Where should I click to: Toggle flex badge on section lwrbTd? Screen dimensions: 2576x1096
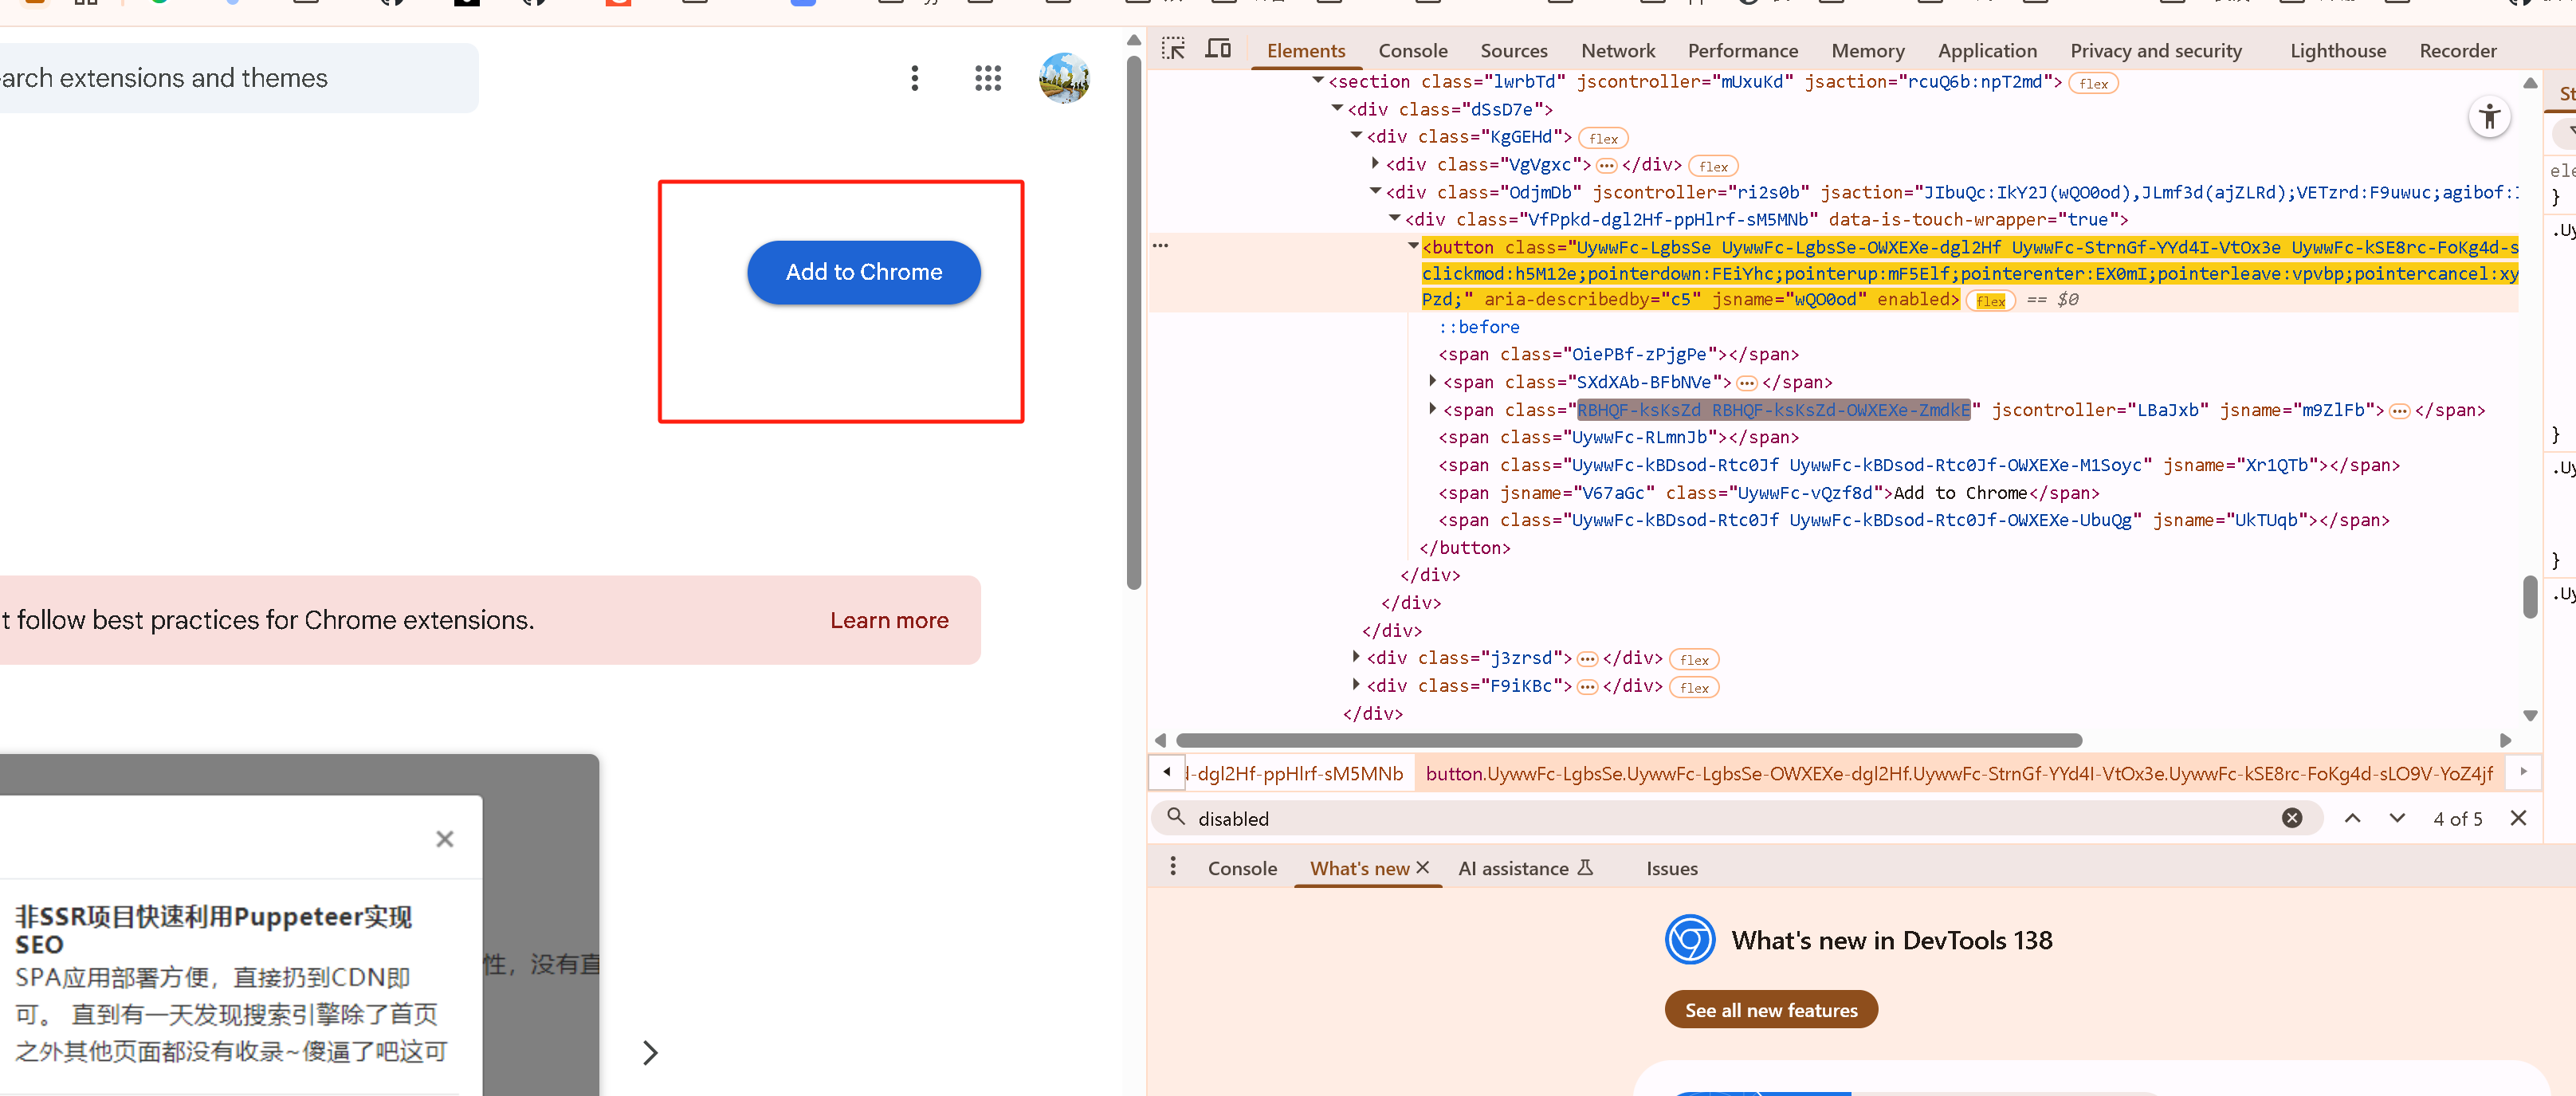tap(2093, 84)
